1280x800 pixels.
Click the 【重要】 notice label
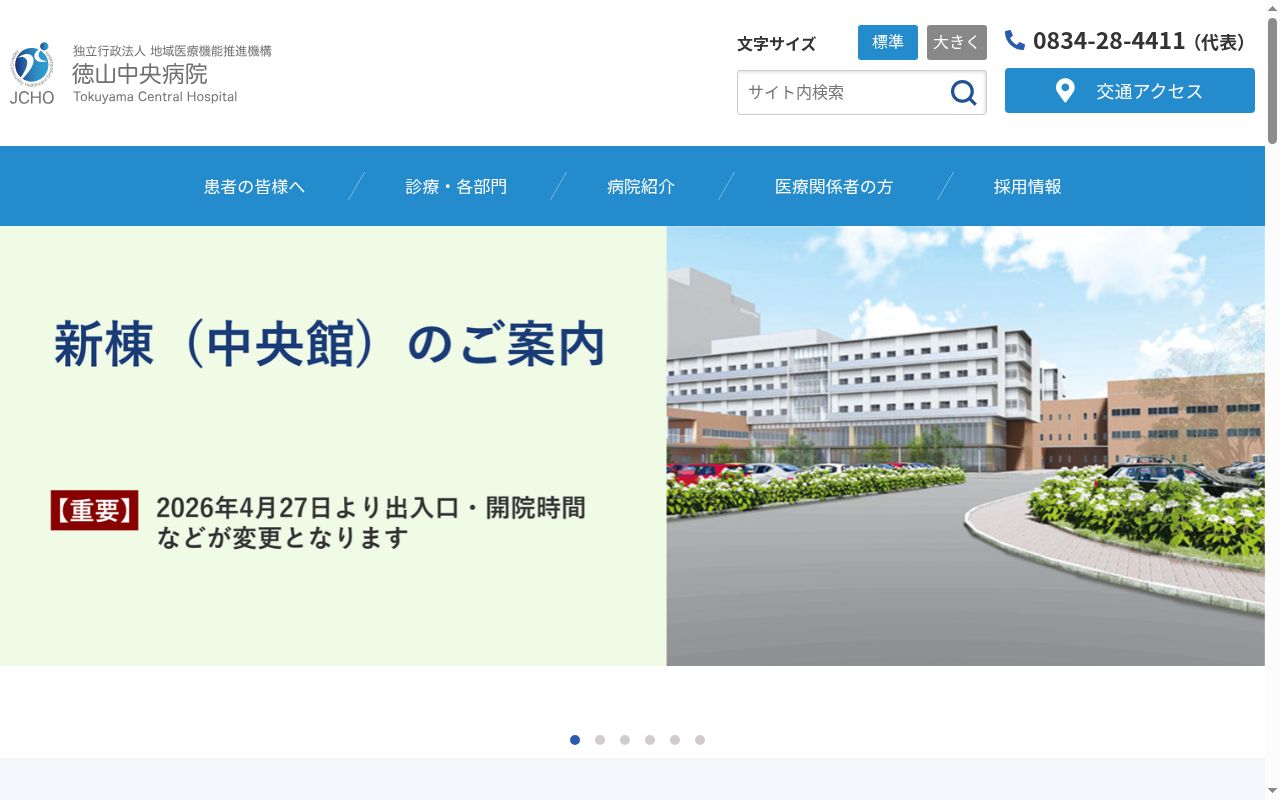(95, 510)
